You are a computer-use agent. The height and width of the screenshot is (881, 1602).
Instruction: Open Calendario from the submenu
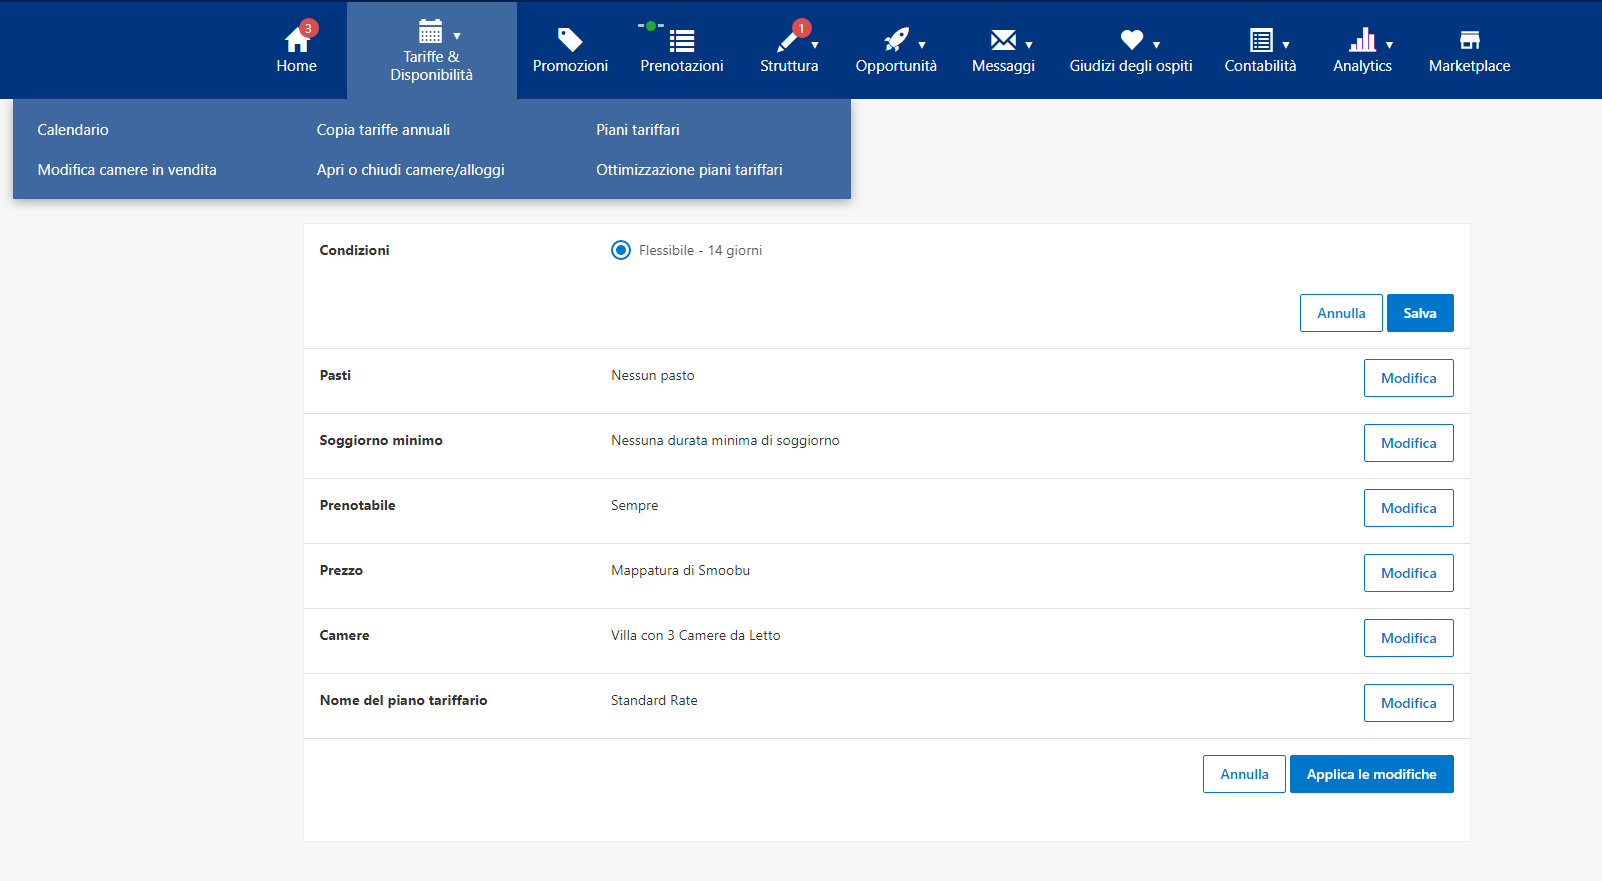click(x=73, y=130)
